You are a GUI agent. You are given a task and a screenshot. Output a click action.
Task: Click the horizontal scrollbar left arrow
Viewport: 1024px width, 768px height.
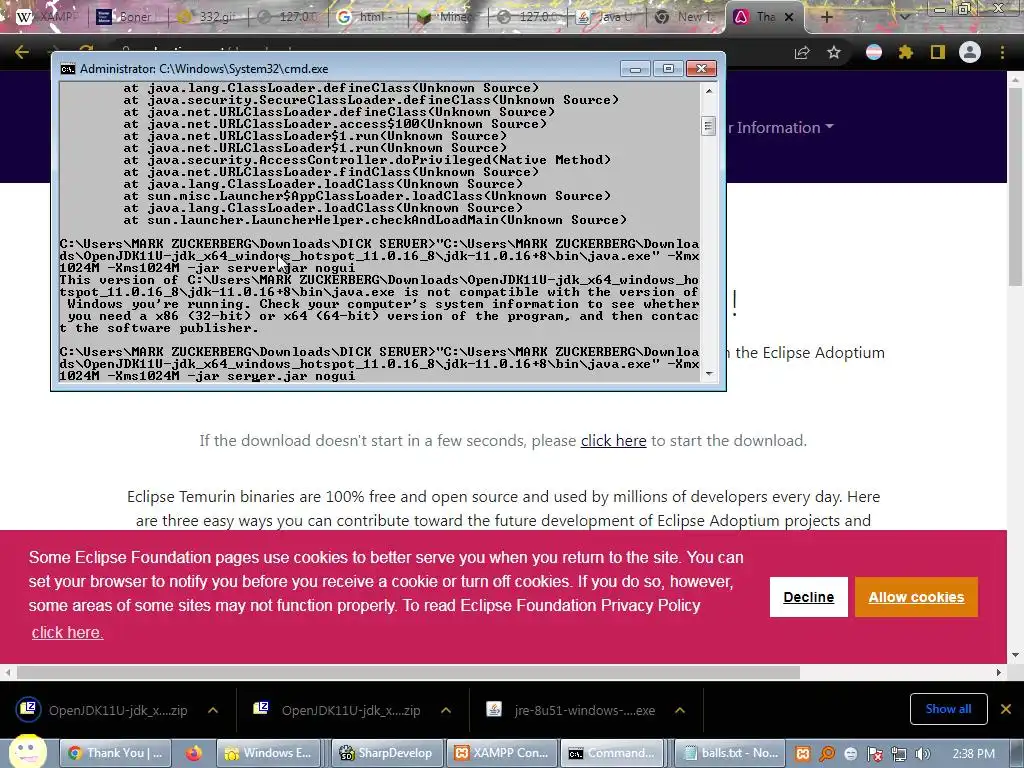coord(7,672)
